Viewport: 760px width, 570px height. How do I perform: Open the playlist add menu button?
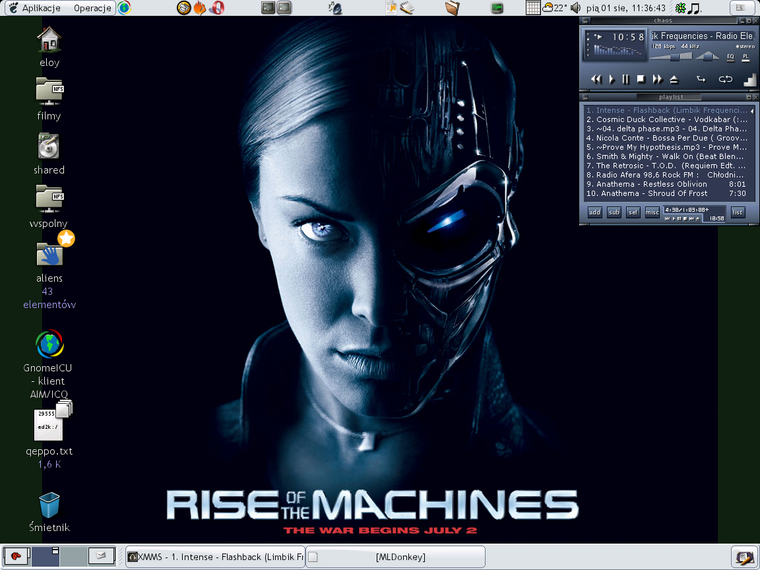[595, 212]
